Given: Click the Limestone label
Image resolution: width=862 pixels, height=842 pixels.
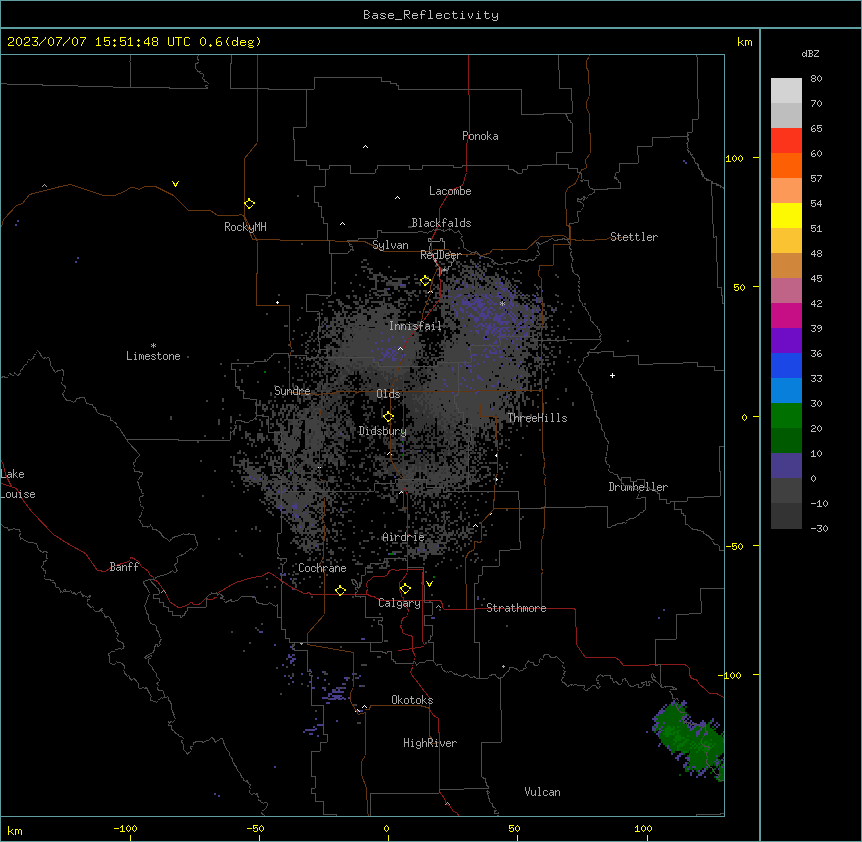Looking at the screenshot, I should [x=153, y=356].
